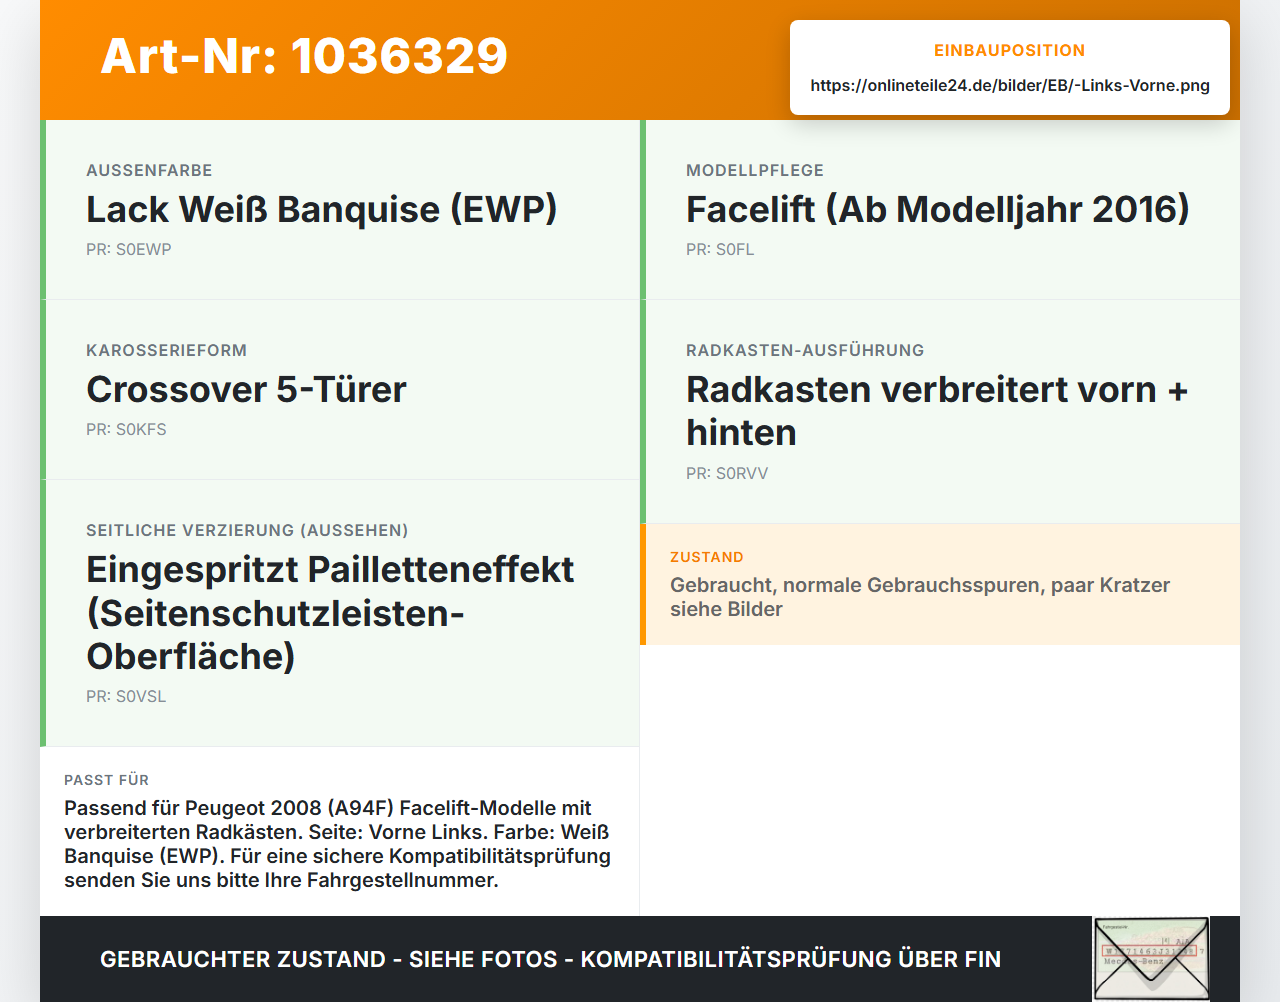Click the GEBRAUCHTER ZUSTAND footer banner text
The height and width of the screenshot is (1002, 1280).
coord(550,959)
